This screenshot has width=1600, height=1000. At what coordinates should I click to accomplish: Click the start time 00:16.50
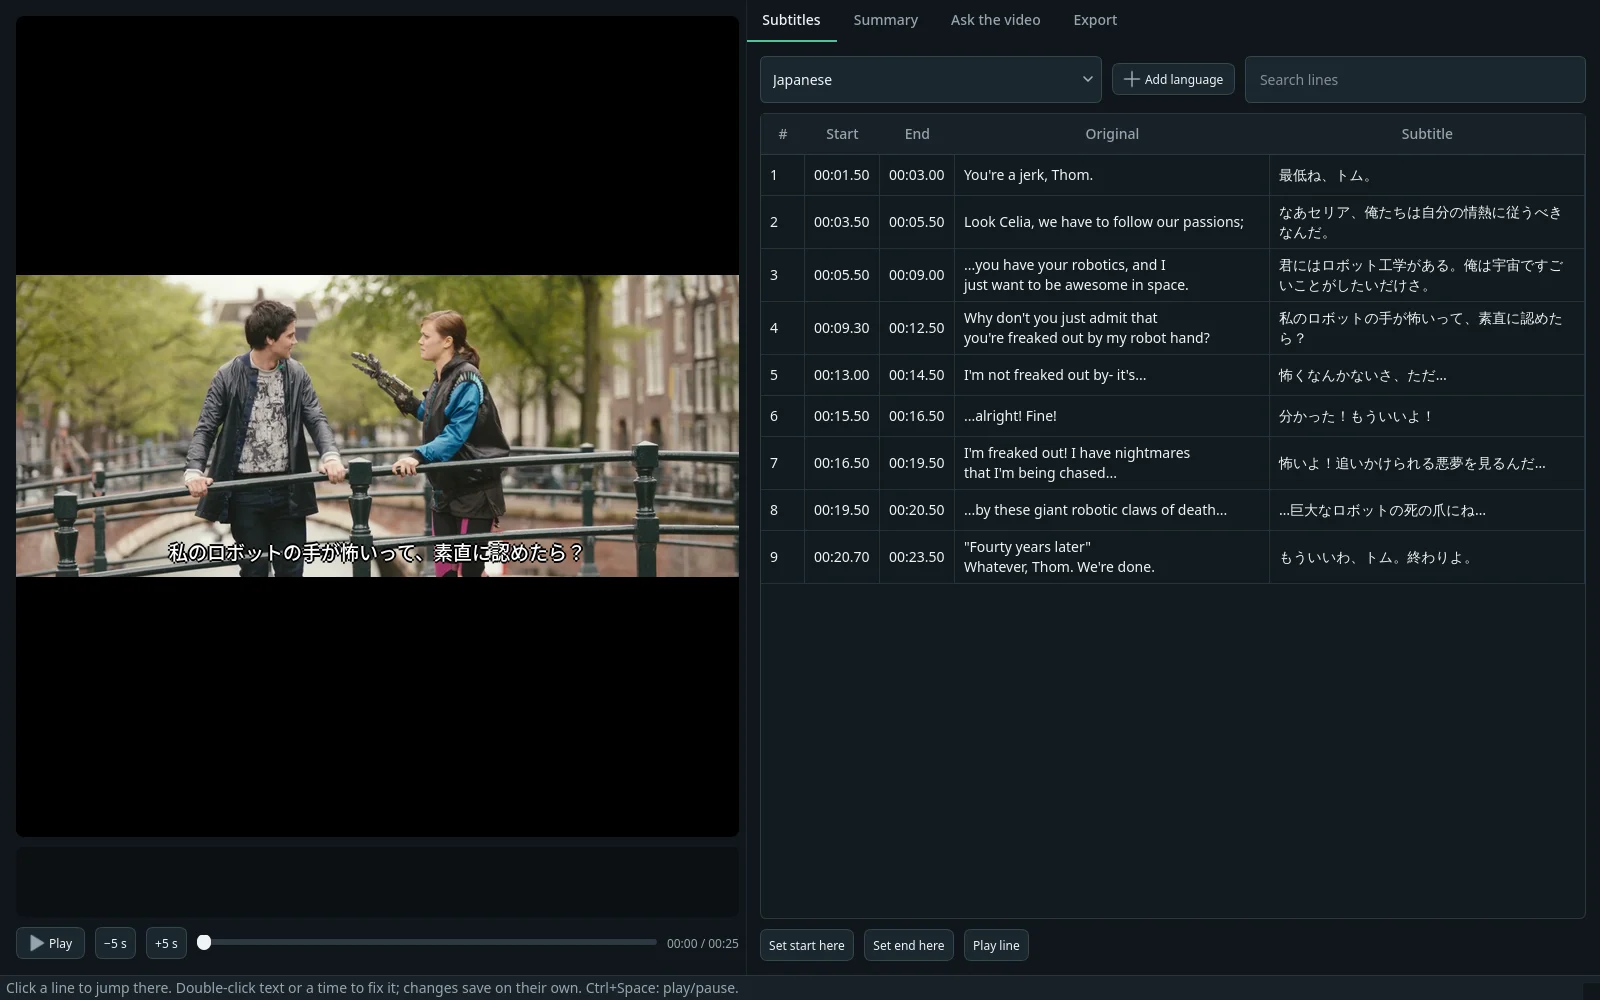coord(841,463)
